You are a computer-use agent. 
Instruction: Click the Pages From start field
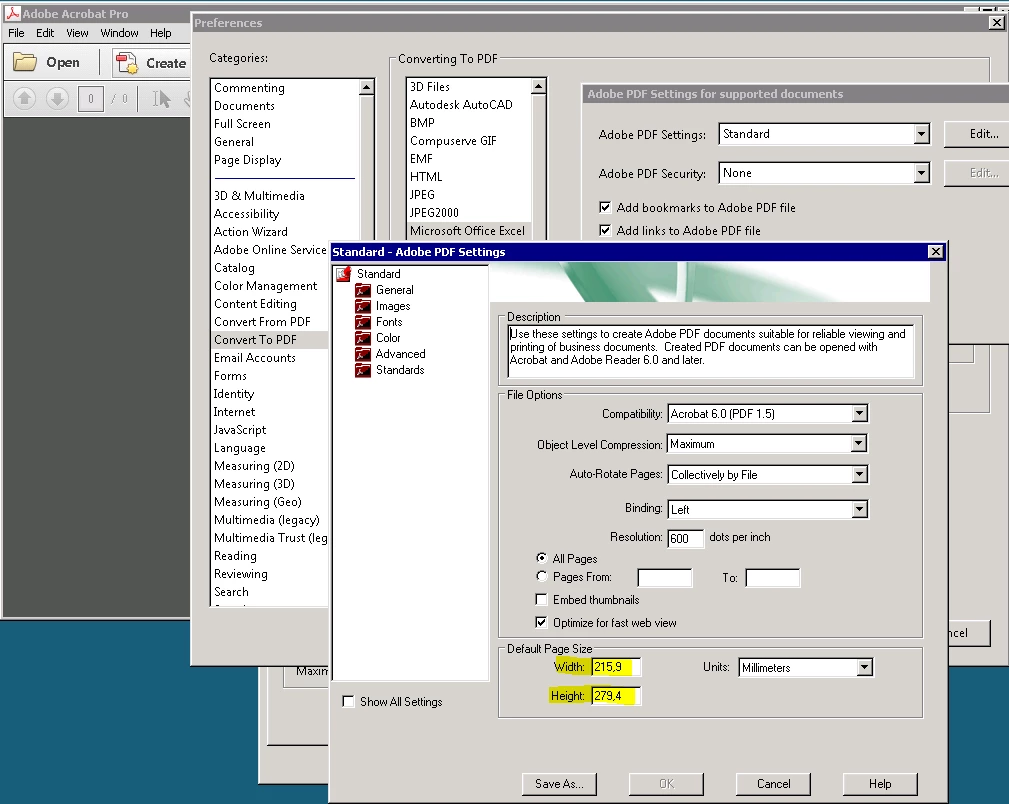(665, 578)
